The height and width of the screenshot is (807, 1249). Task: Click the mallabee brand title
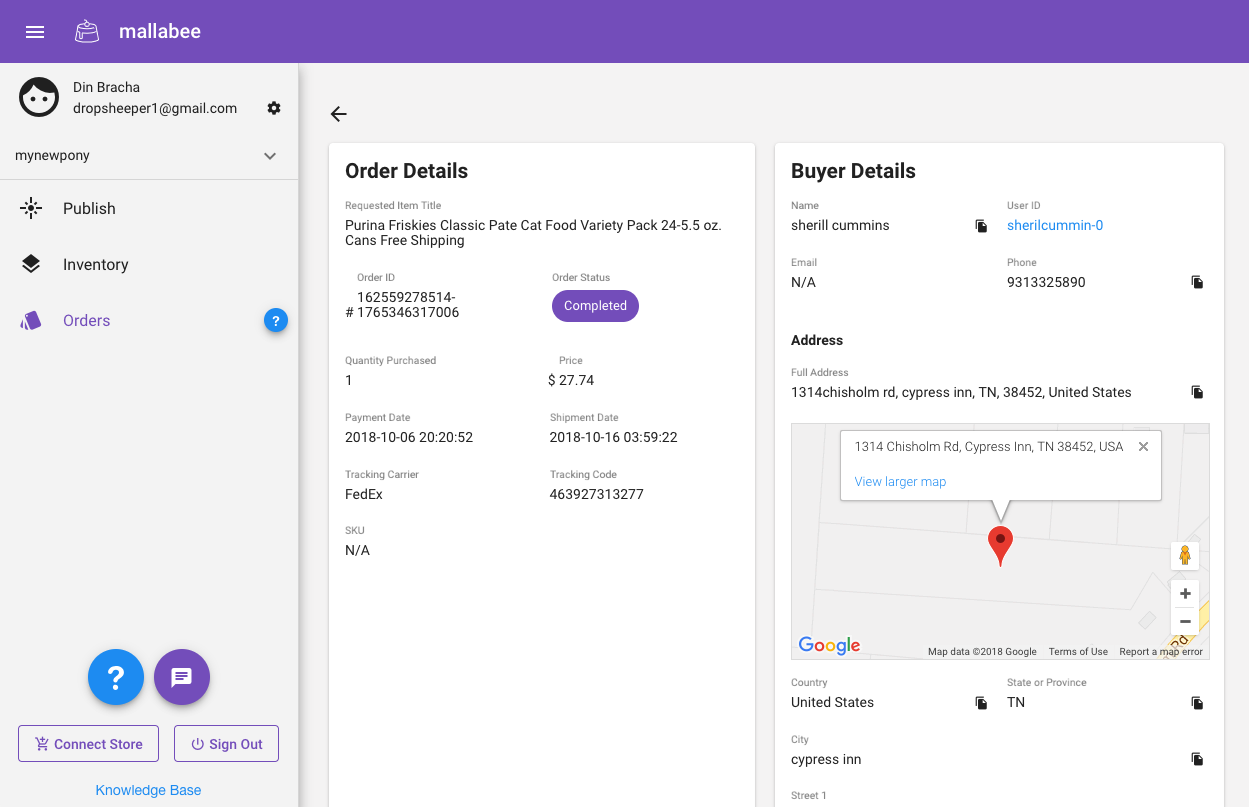[160, 31]
